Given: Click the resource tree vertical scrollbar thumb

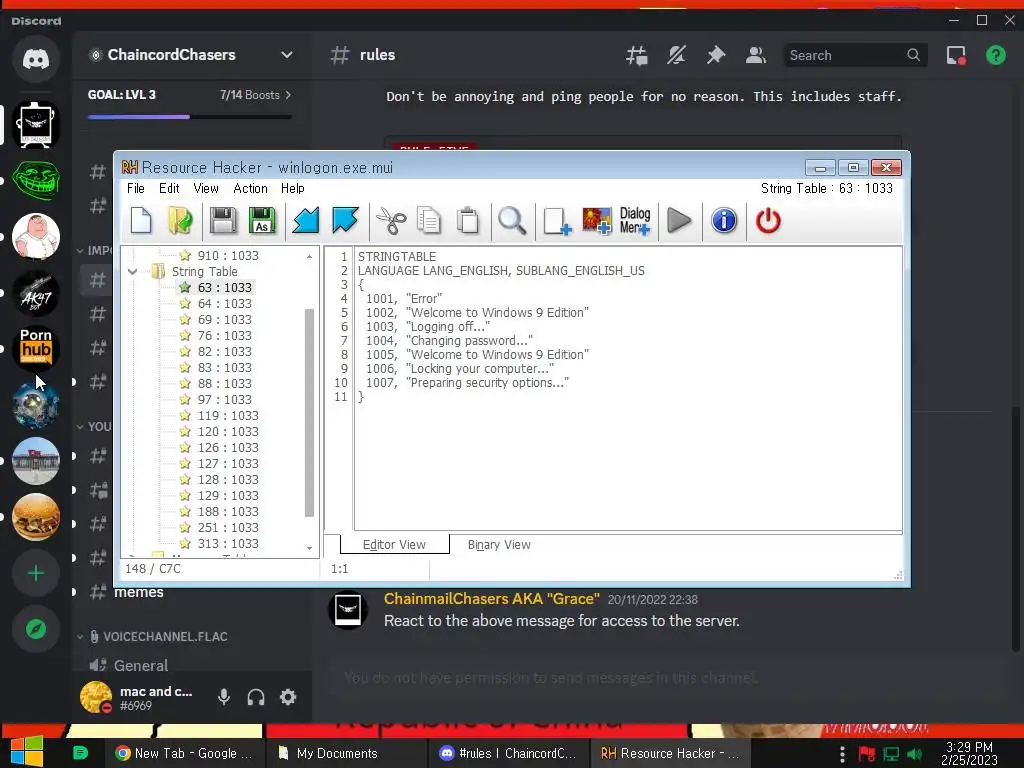Looking at the screenshot, I should pos(310,413).
